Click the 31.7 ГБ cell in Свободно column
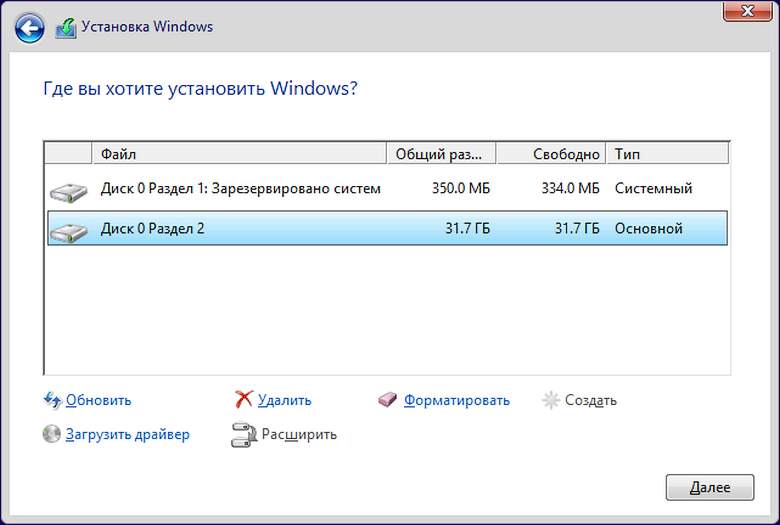 [x=577, y=228]
